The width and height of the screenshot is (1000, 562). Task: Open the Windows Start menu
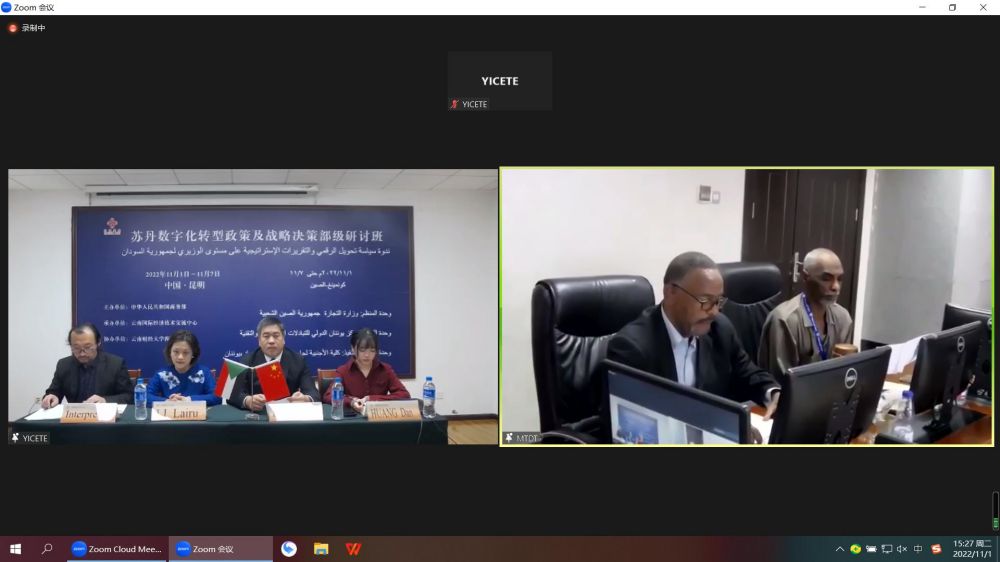tap(15, 549)
